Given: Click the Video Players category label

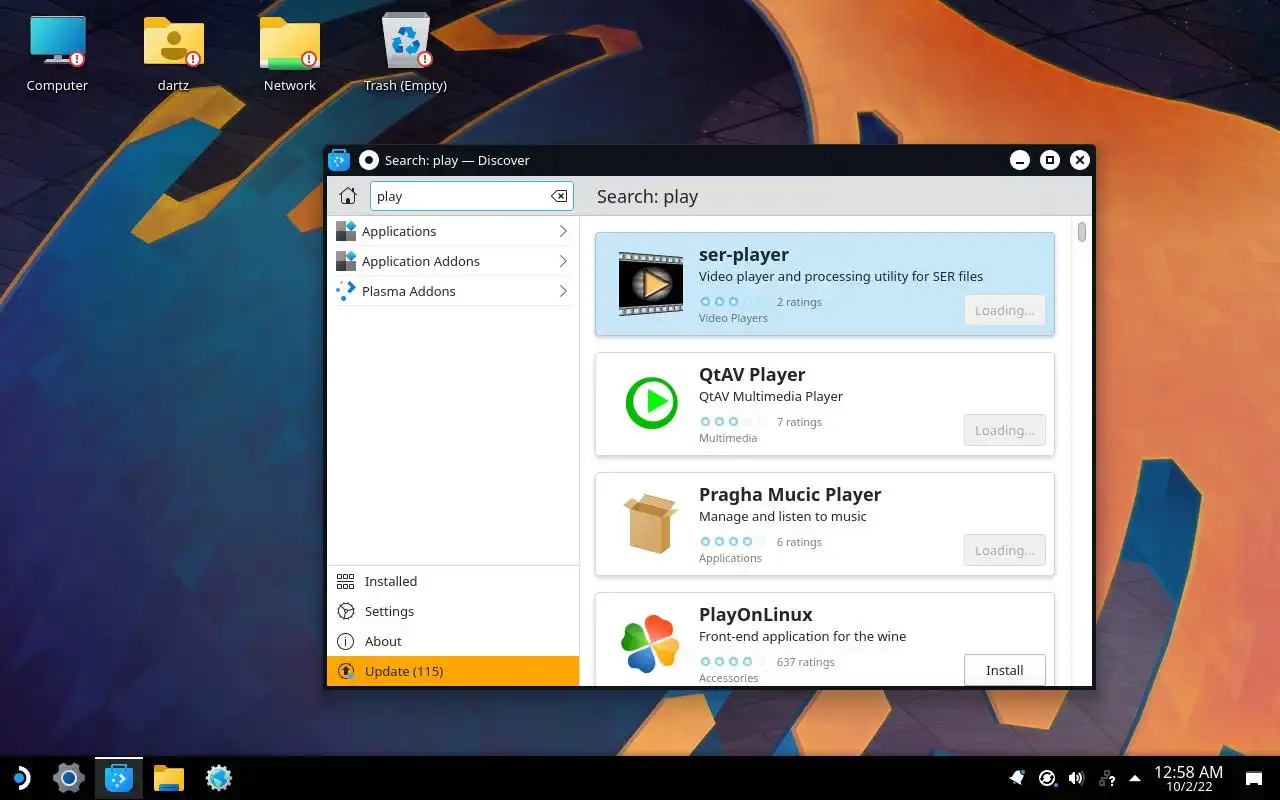Looking at the screenshot, I should tap(733, 318).
